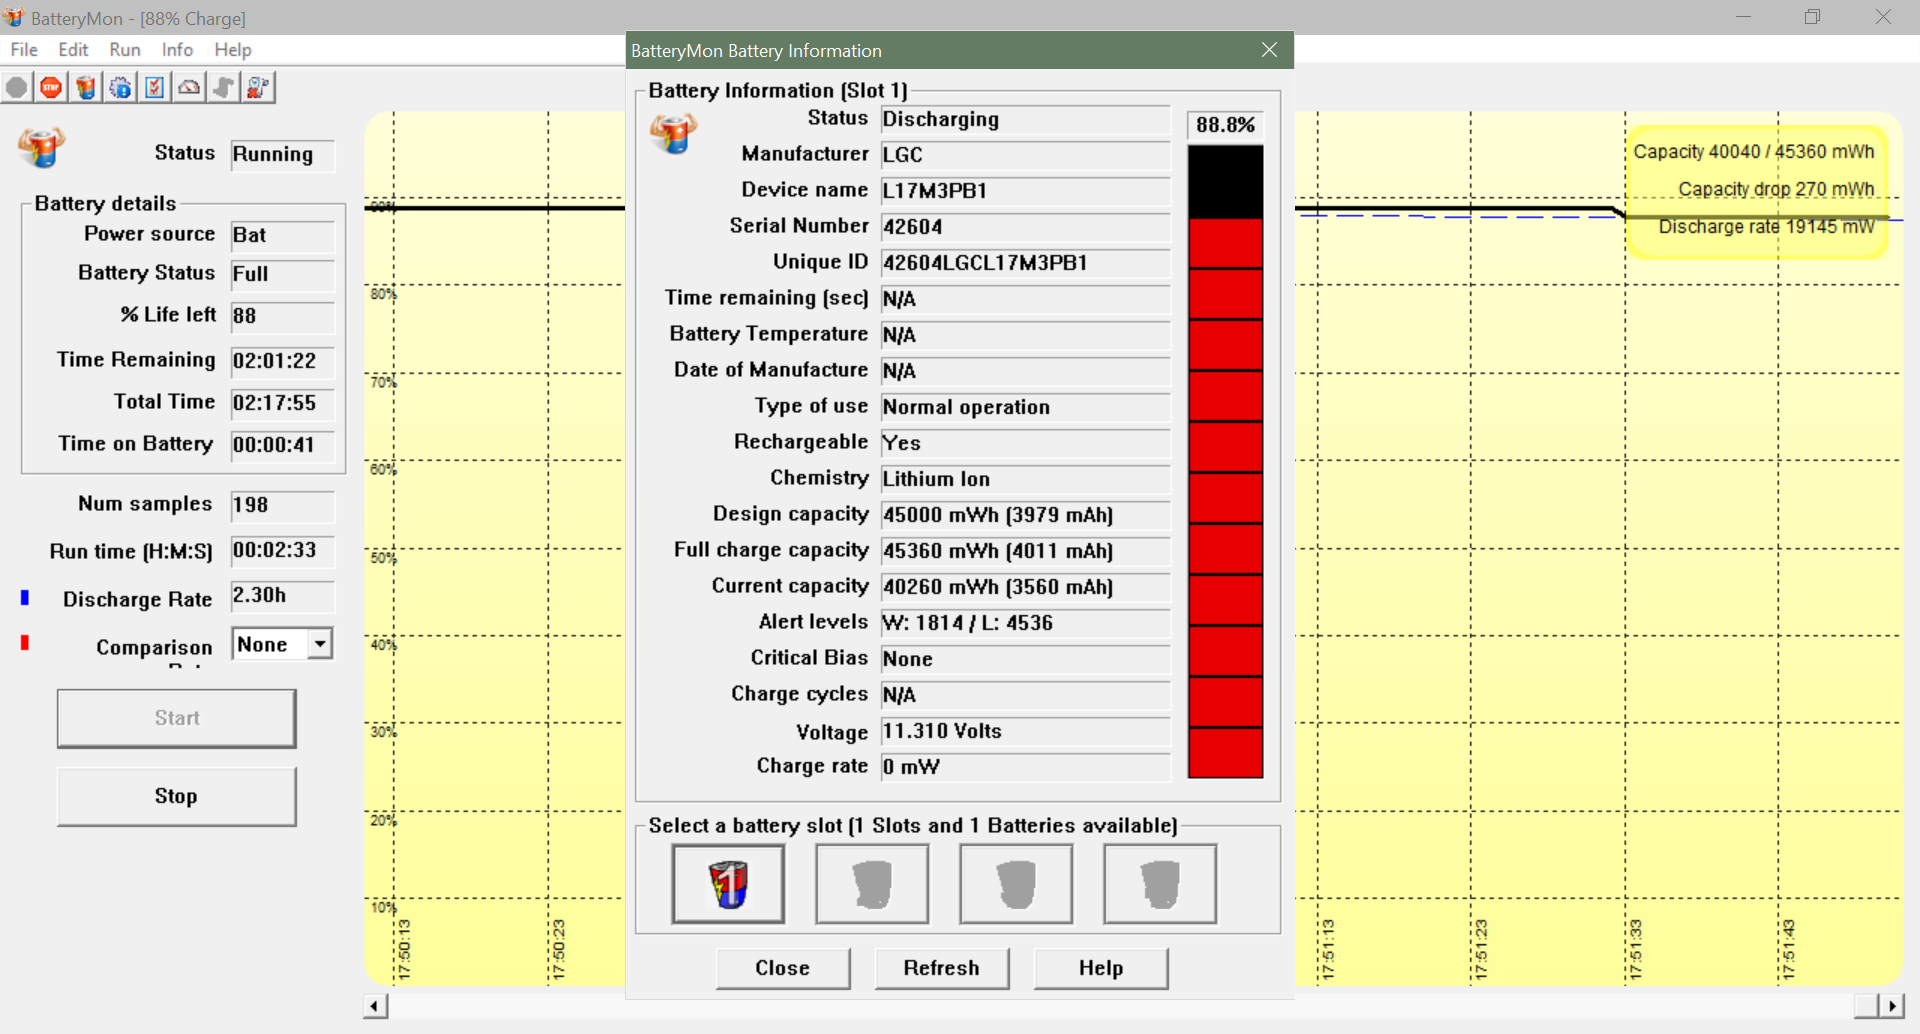Click the Discharge rate 19145 mW chart label

[x=1766, y=227]
